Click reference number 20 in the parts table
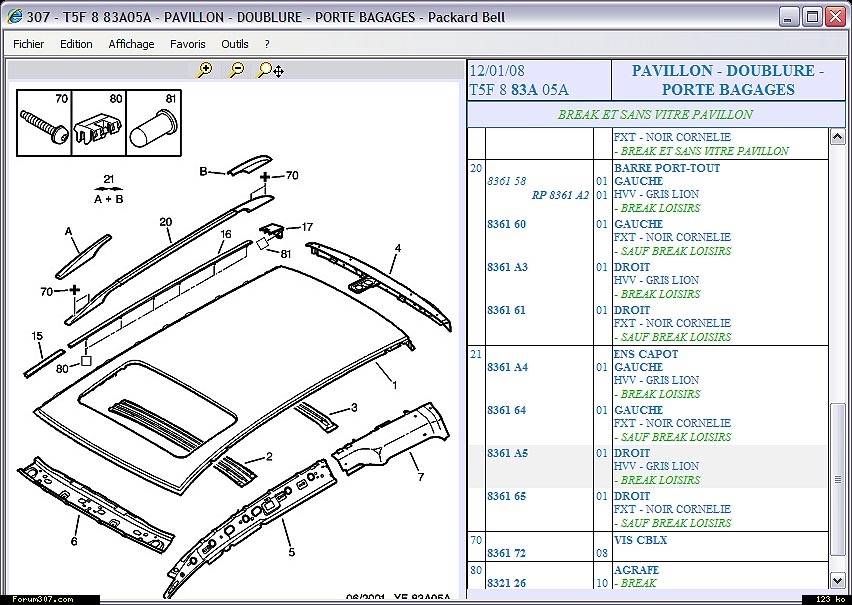Screen dimensions: 852x605 click(476, 168)
